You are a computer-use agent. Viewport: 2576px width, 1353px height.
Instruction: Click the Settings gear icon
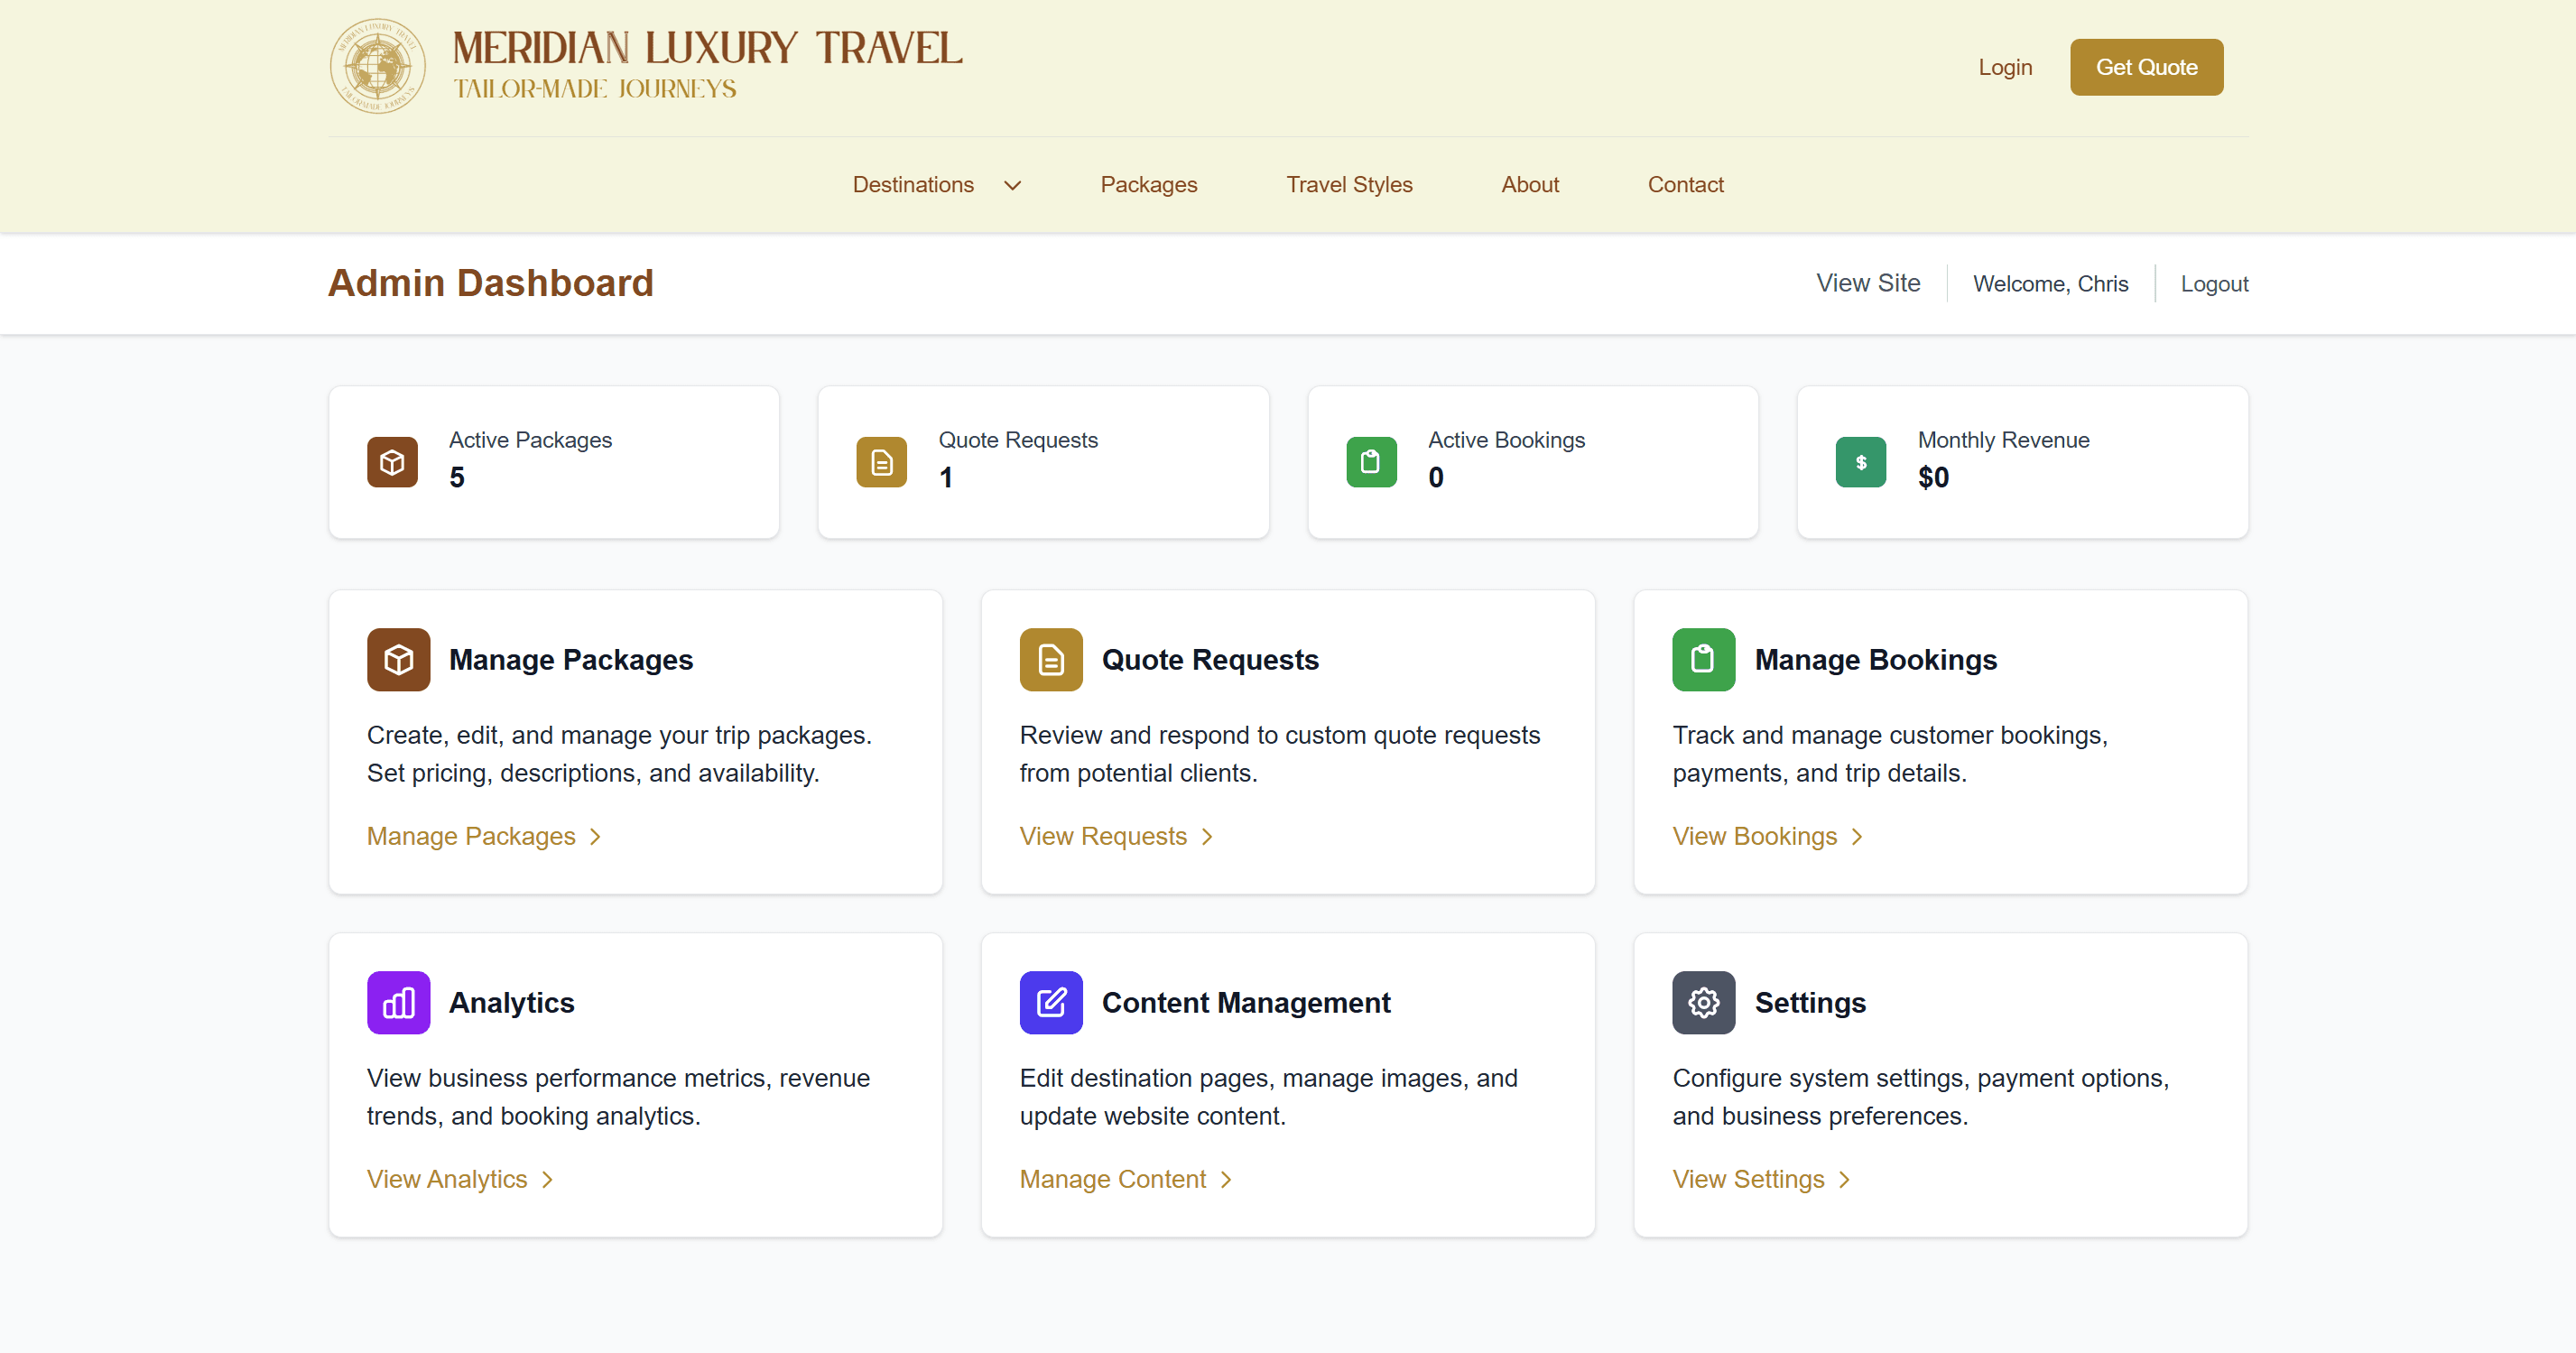click(1703, 1002)
